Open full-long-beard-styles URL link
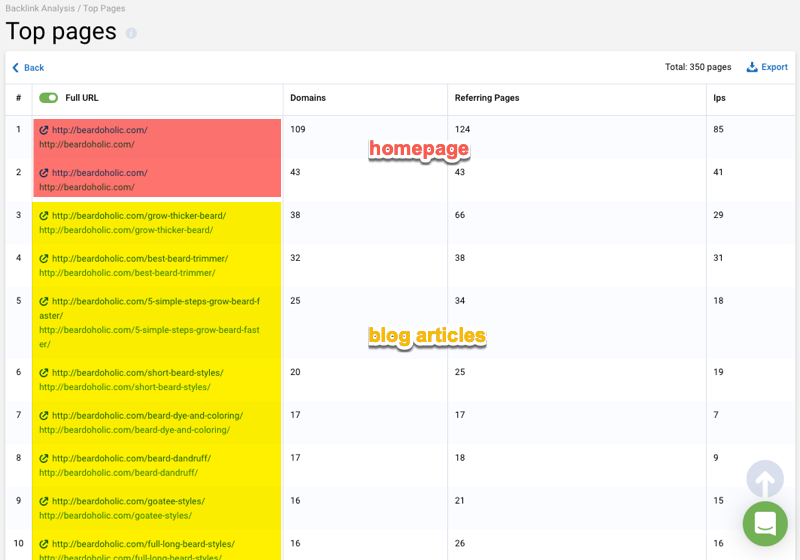 (143, 544)
